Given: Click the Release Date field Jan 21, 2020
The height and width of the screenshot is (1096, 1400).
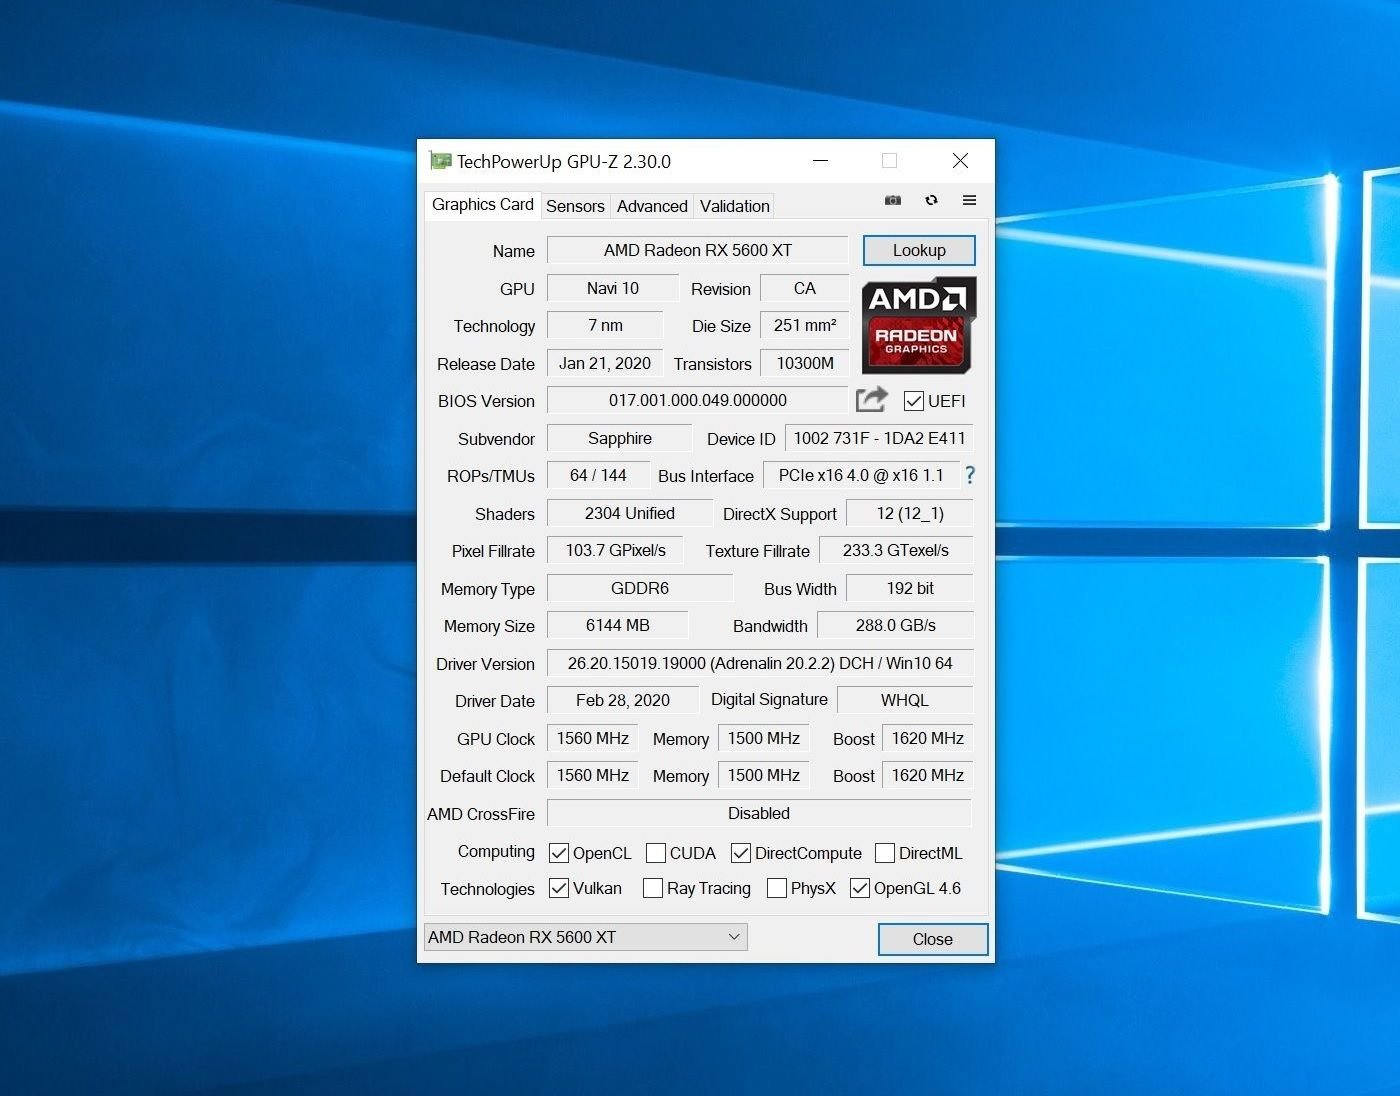Looking at the screenshot, I should tap(605, 363).
